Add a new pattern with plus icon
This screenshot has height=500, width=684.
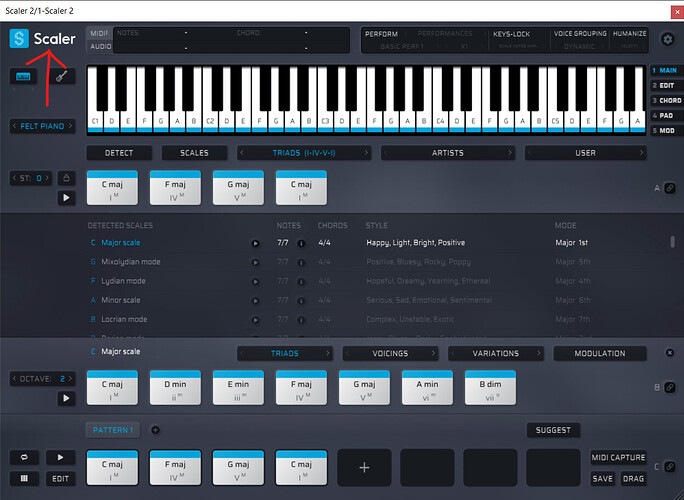pyautogui.click(x=155, y=430)
